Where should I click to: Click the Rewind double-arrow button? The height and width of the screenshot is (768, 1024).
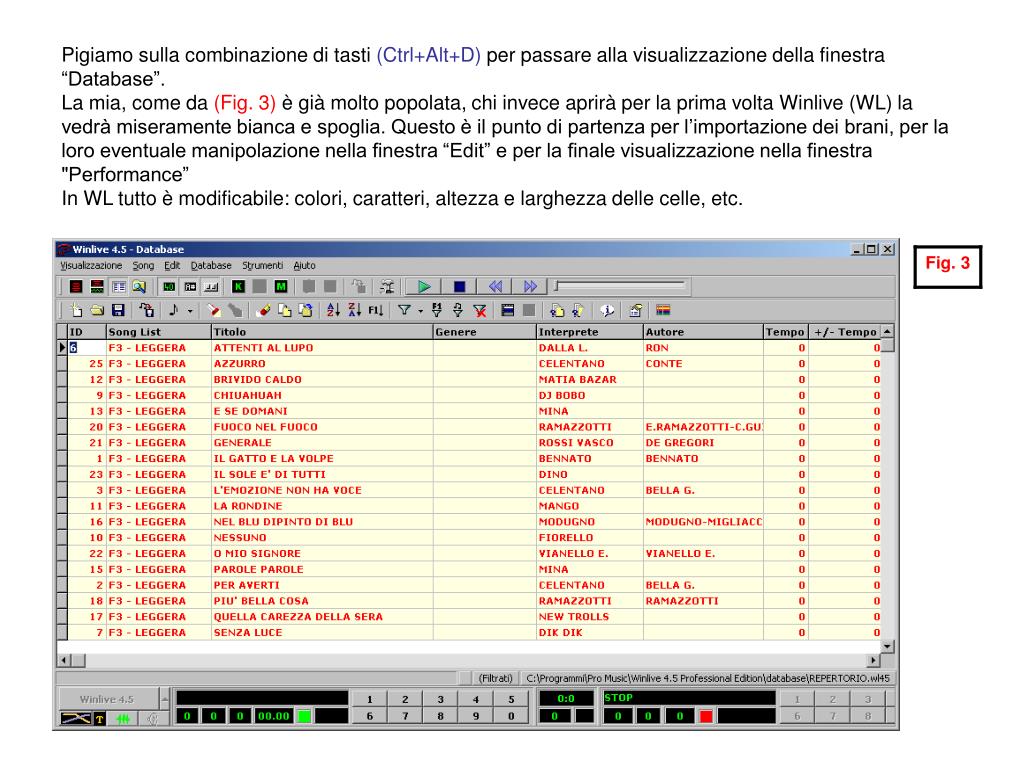pyautogui.click(x=496, y=287)
